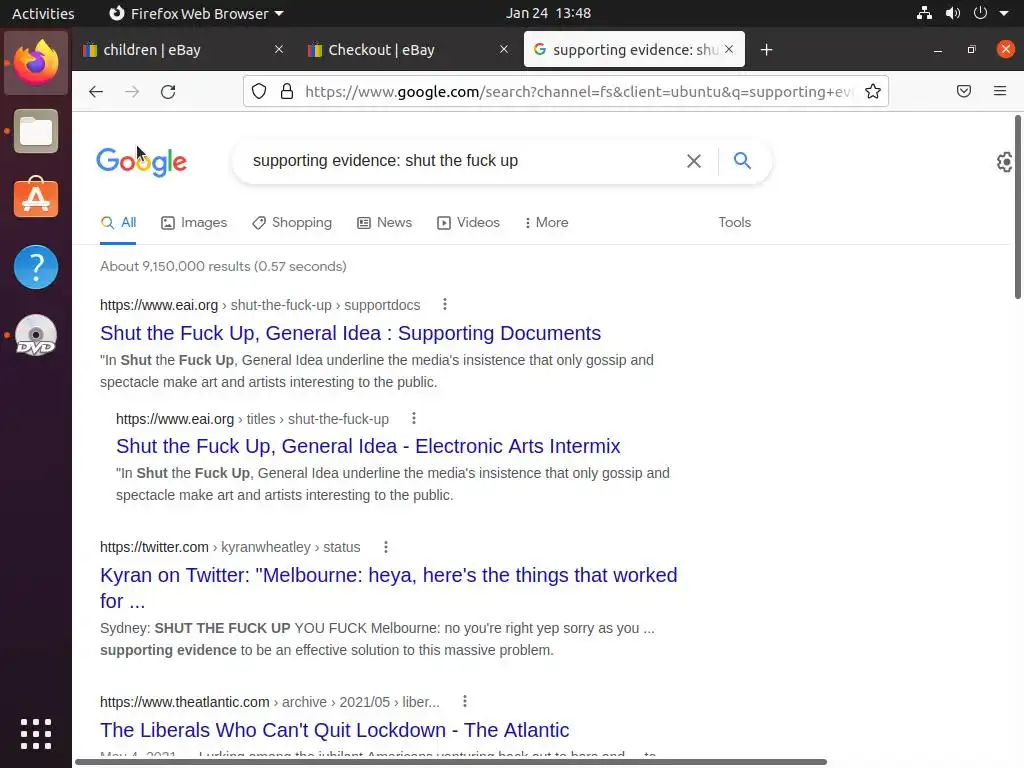Screen dimensions: 1024x768
Task: Open the Help icon in the dock
Action: [x=36, y=266]
